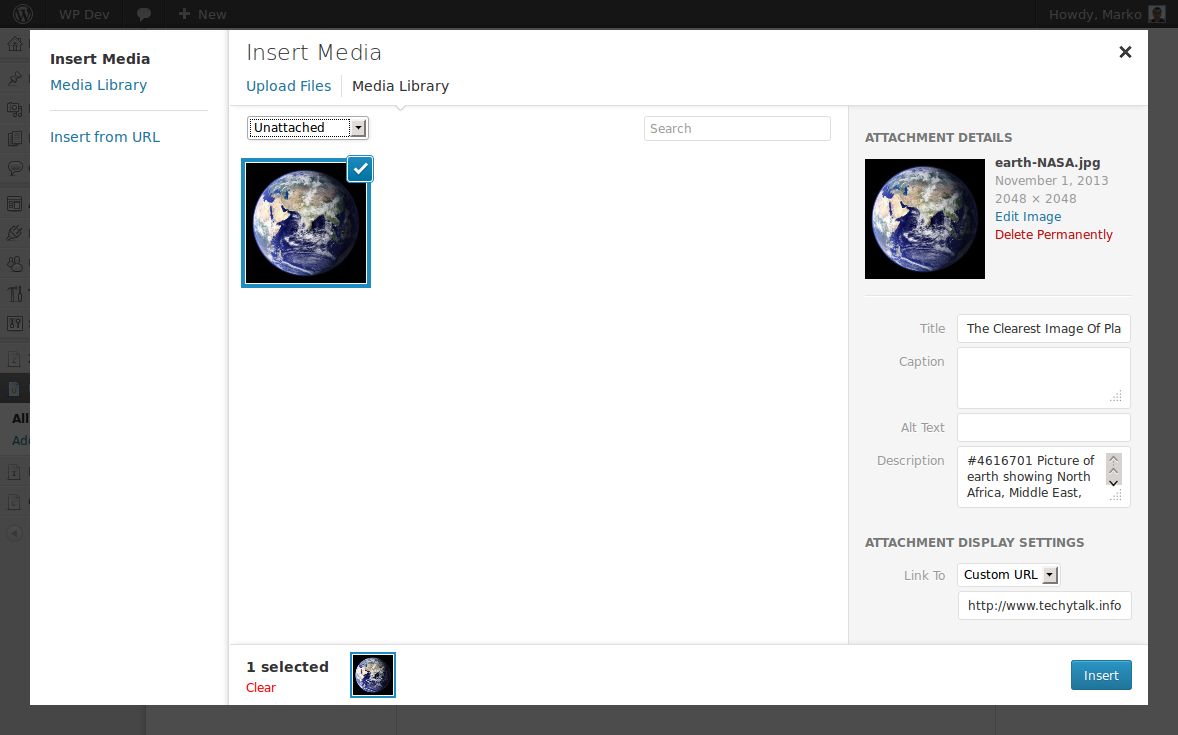
Task: Click the Posts pin icon in sidebar
Action: pyautogui.click(x=14, y=78)
